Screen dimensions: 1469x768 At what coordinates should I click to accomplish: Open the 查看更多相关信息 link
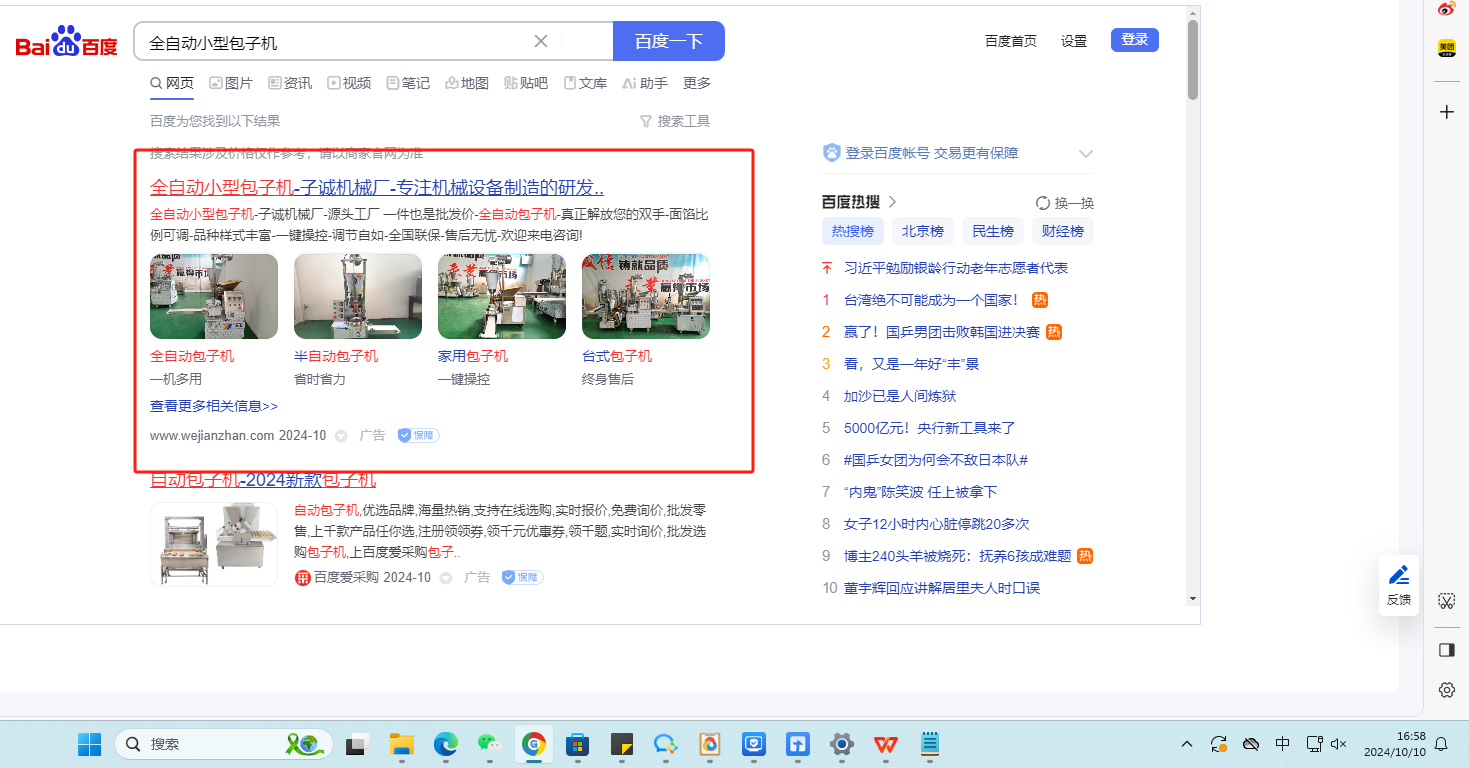(214, 406)
